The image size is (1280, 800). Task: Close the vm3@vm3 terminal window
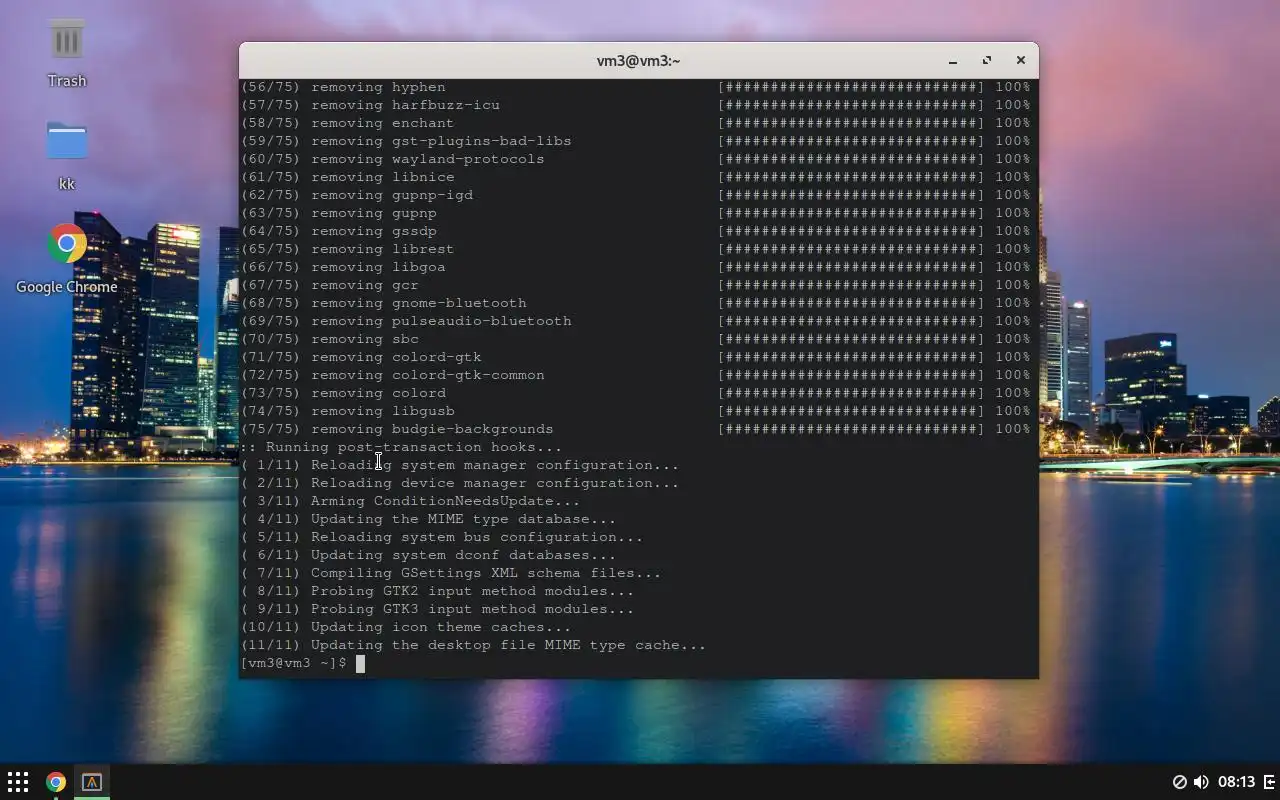(1021, 61)
